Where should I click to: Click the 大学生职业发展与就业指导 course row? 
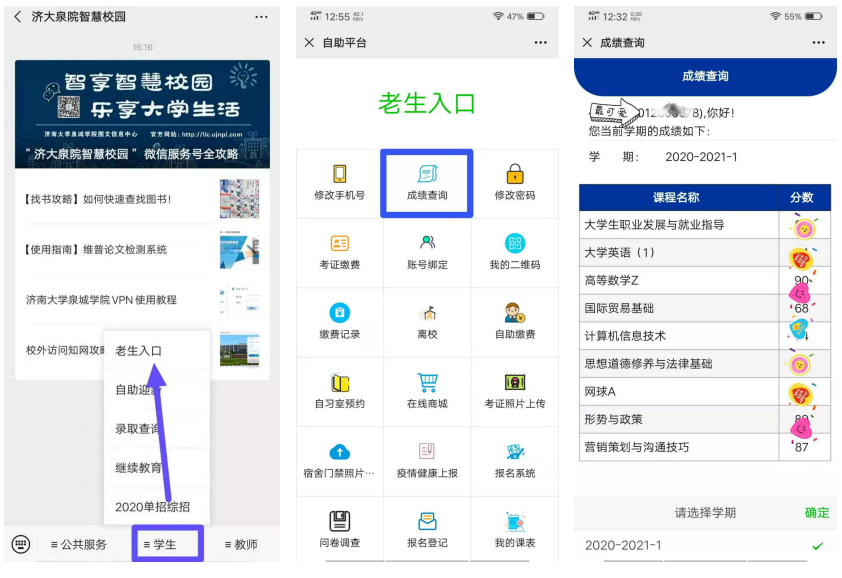click(x=705, y=225)
